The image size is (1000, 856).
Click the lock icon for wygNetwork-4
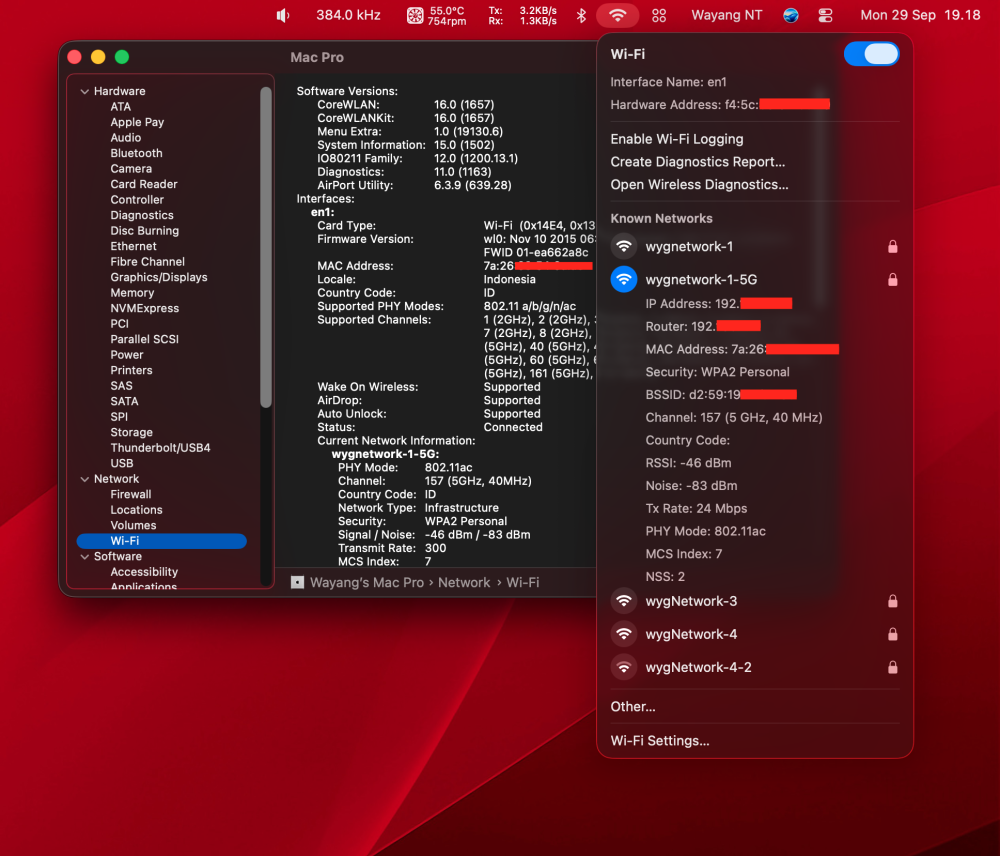tap(893, 634)
